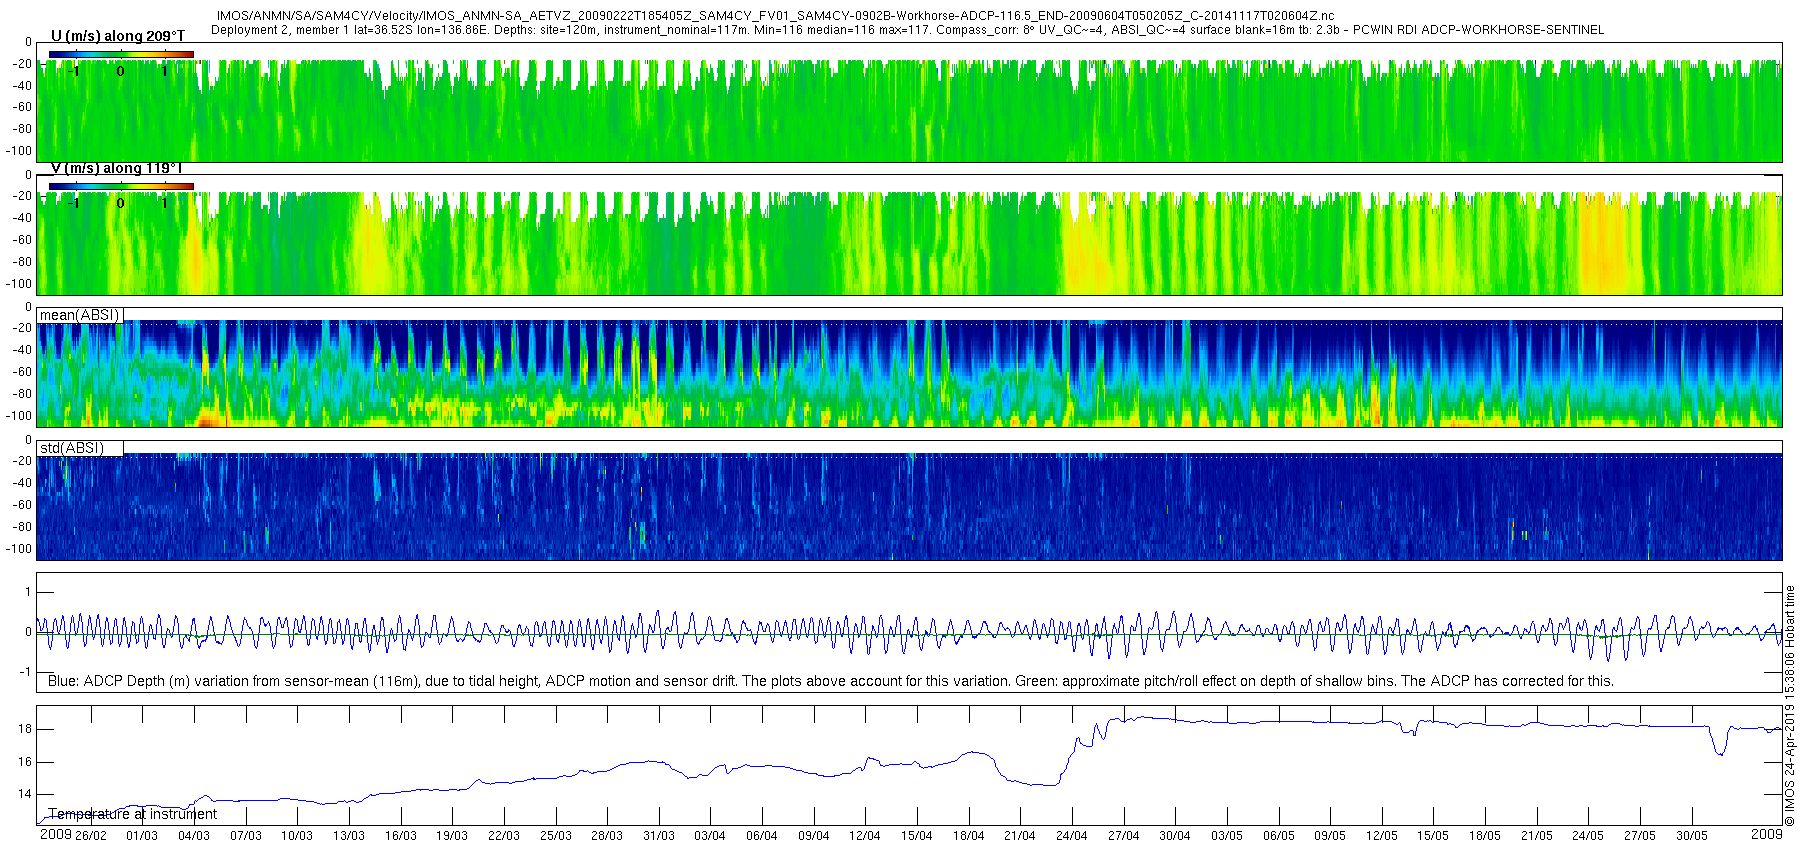Click the 10/03 date tick label
1800x850 pixels.
297,835
